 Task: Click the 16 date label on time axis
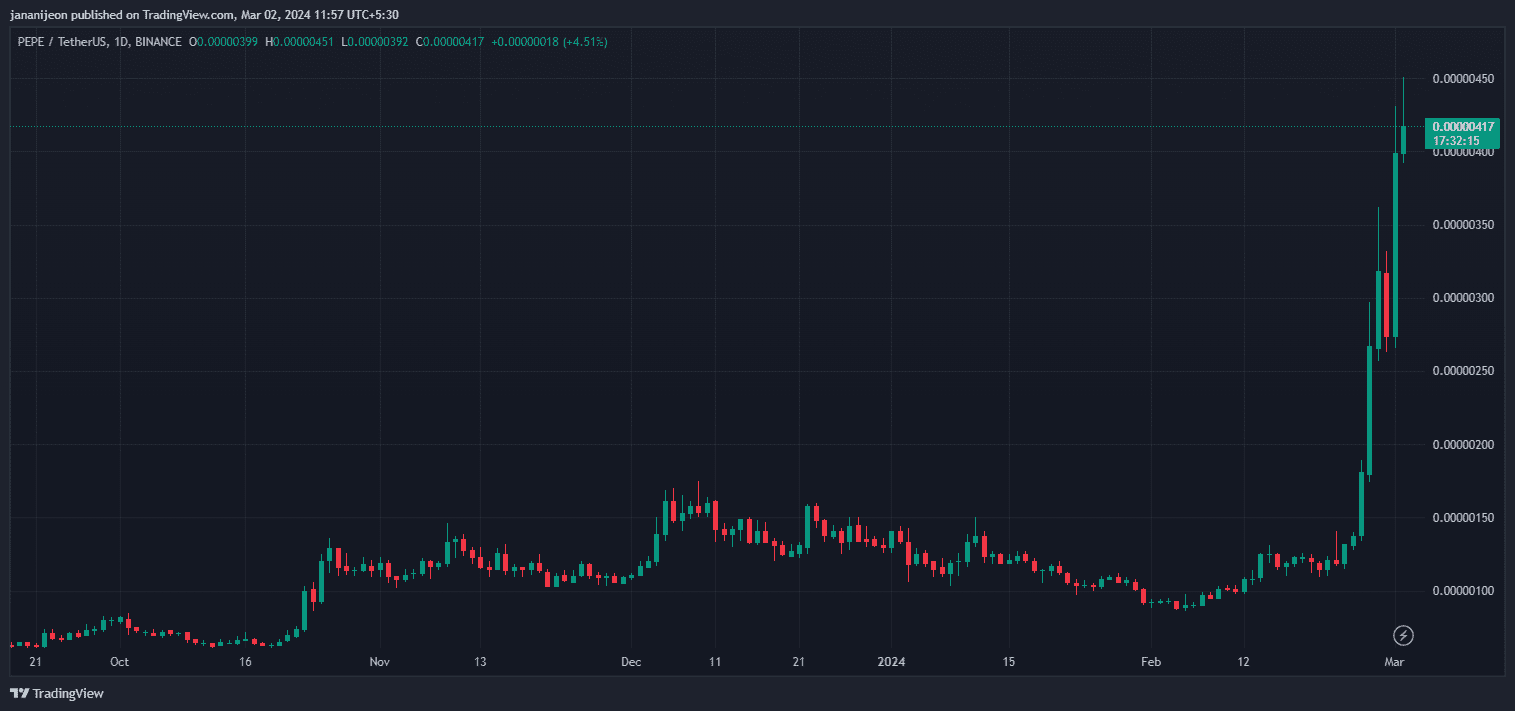click(x=245, y=662)
